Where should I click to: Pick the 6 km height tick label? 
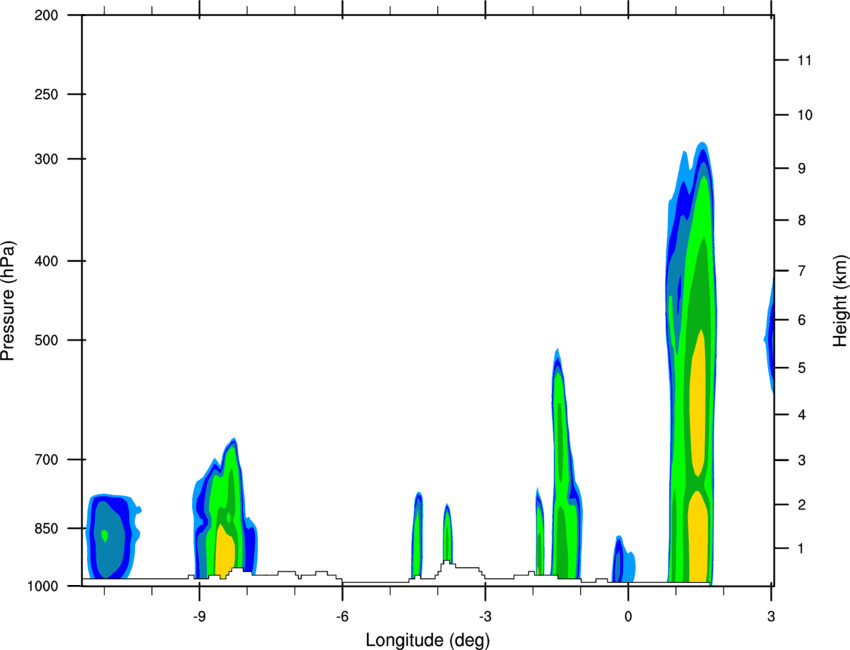click(801, 320)
